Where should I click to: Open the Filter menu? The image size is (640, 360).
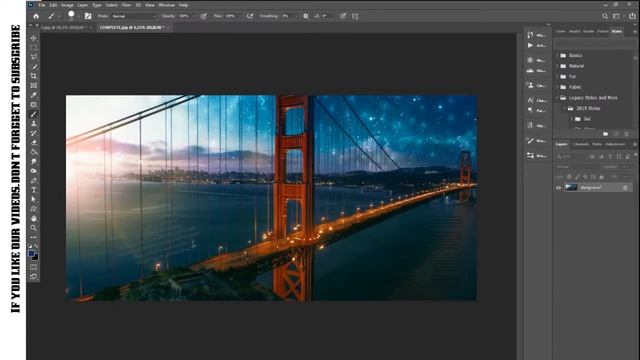(x=126, y=5)
